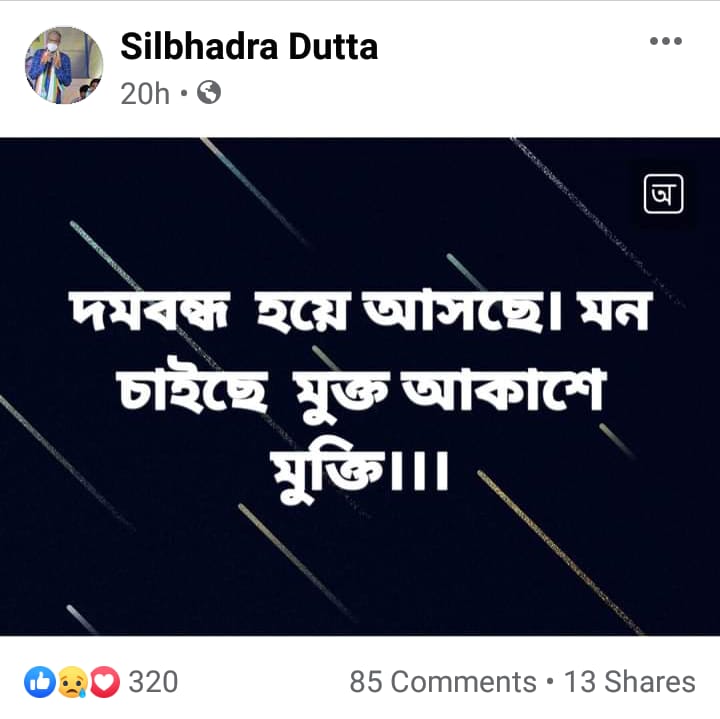This screenshot has height=719, width=720.
Task: Click the word হয়ে in the image
Action: (x=302, y=309)
